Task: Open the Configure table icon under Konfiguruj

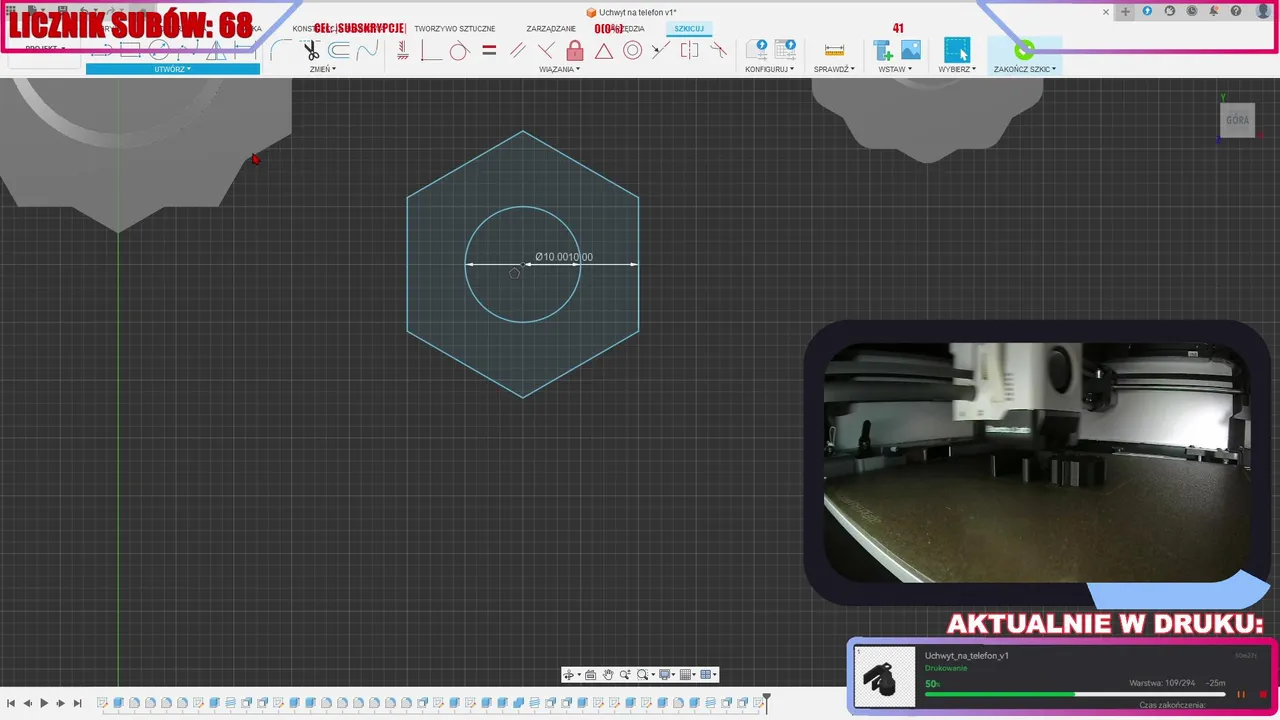Action: tap(785, 50)
